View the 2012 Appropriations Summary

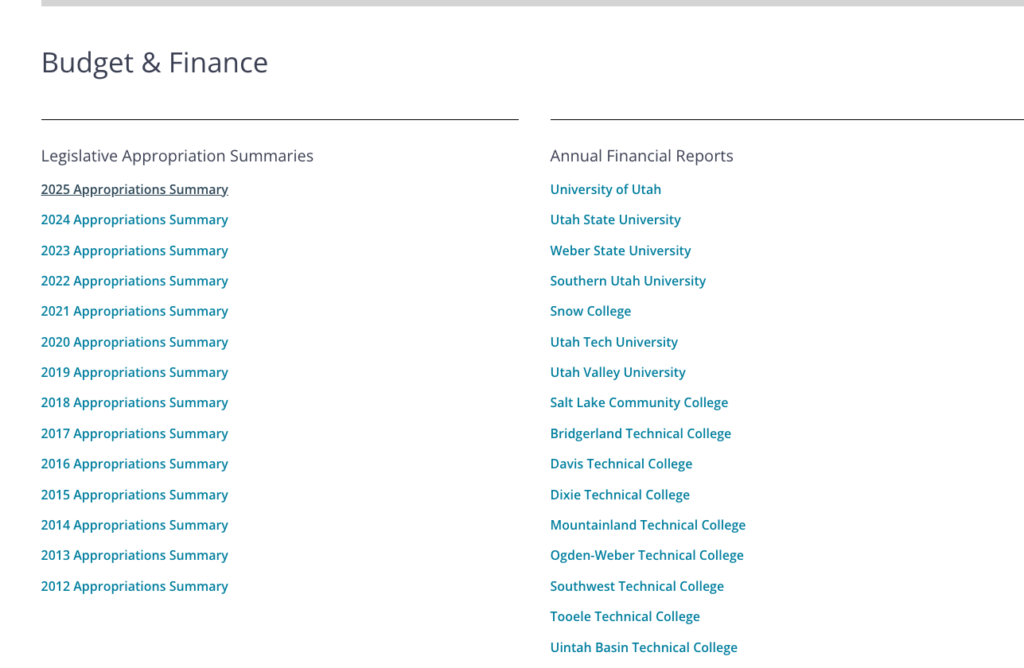[134, 586]
